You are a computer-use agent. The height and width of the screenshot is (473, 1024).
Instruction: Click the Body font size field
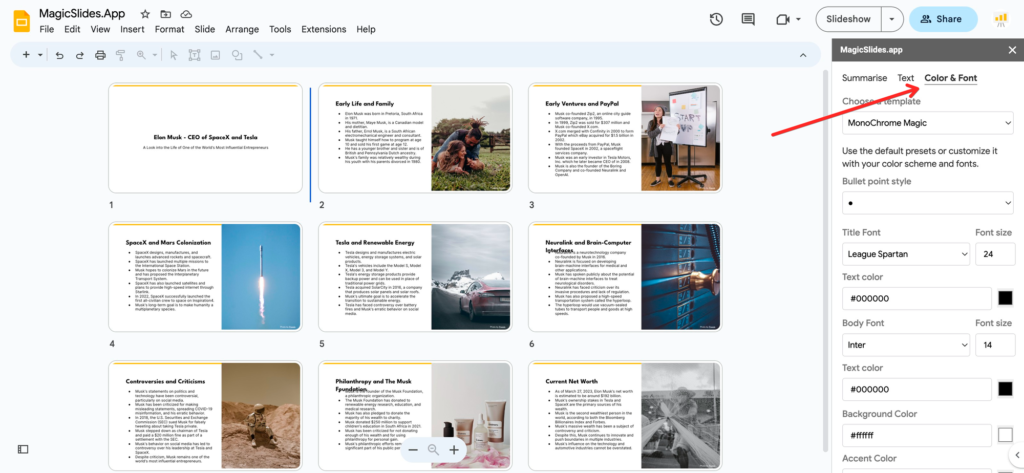pyautogui.click(x=995, y=344)
